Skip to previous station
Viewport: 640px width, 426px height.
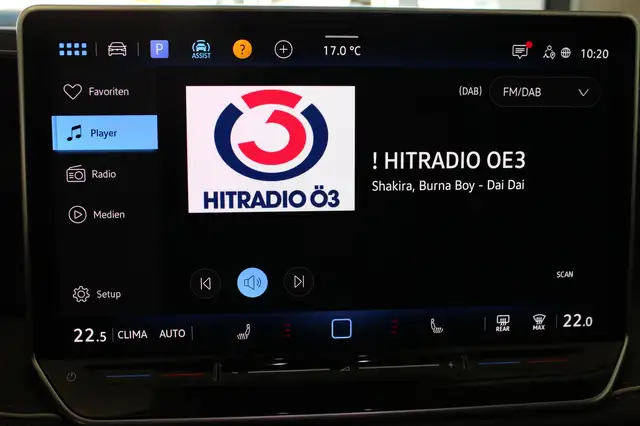click(x=206, y=283)
